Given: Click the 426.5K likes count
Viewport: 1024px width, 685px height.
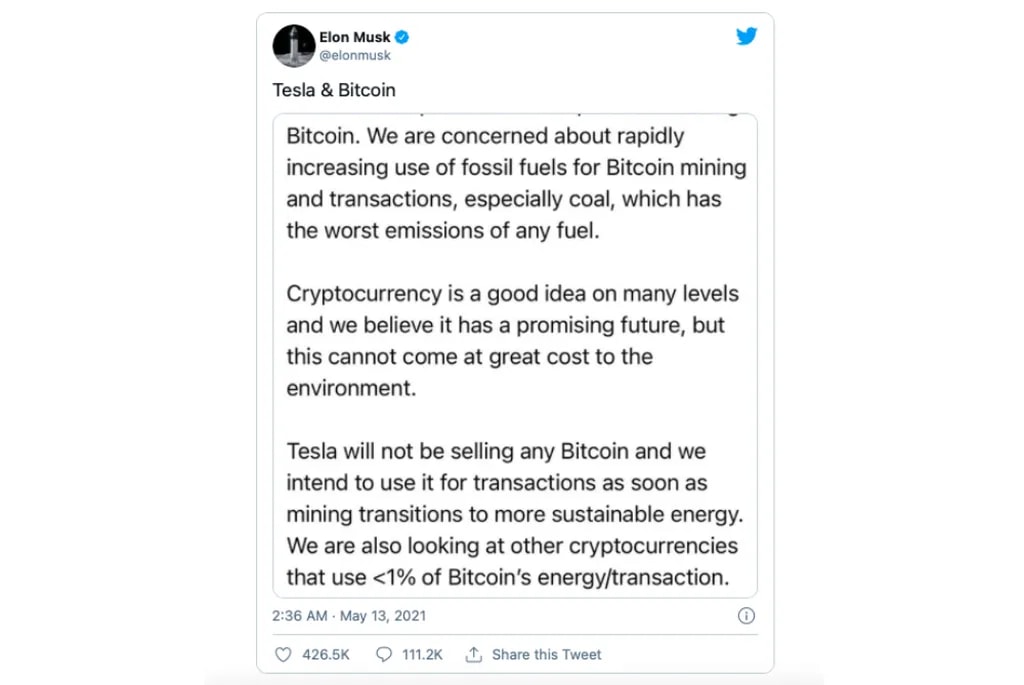Looking at the screenshot, I should [326, 655].
